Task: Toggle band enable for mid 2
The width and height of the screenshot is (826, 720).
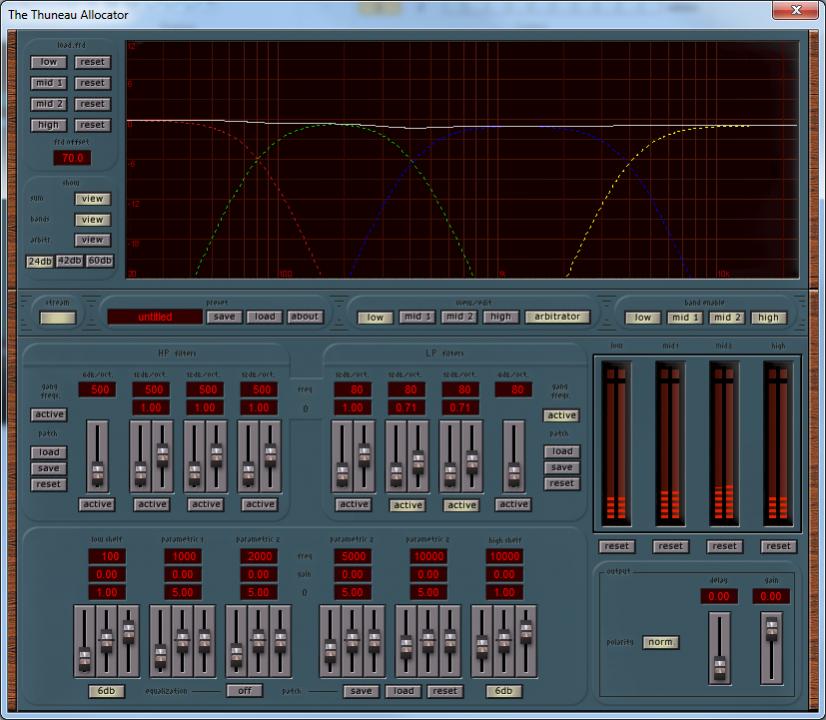Action: coord(726,318)
